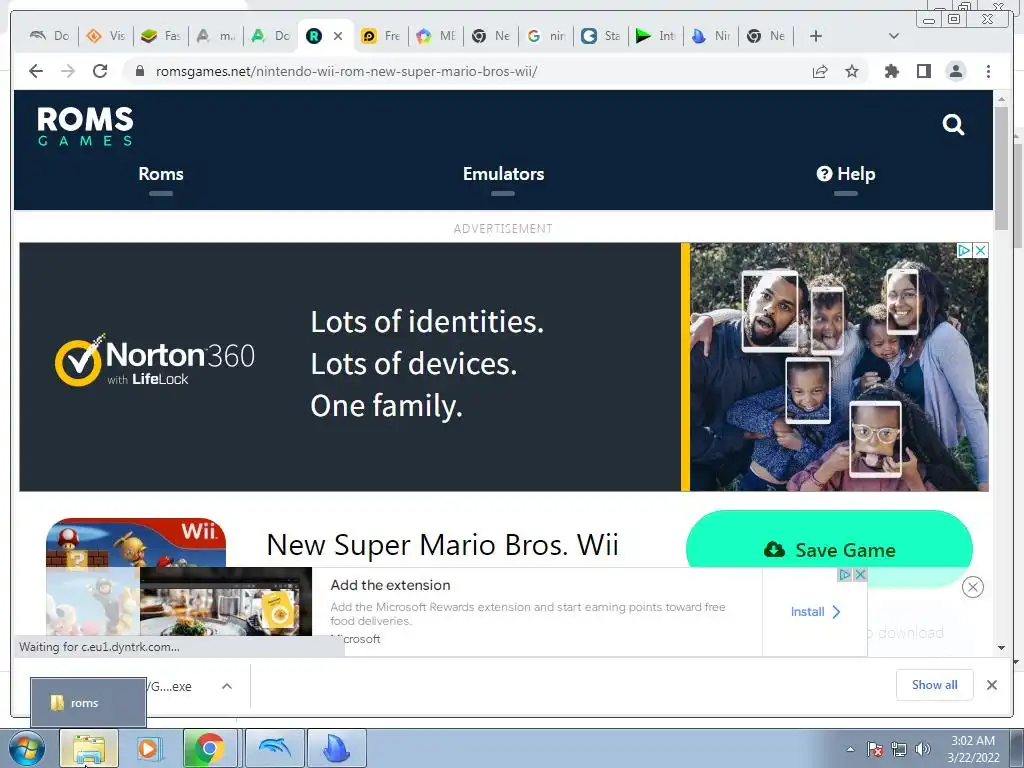The height and width of the screenshot is (768, 1024).
Task: Open the Emulators menu
Action: click(x=504, y=174)
